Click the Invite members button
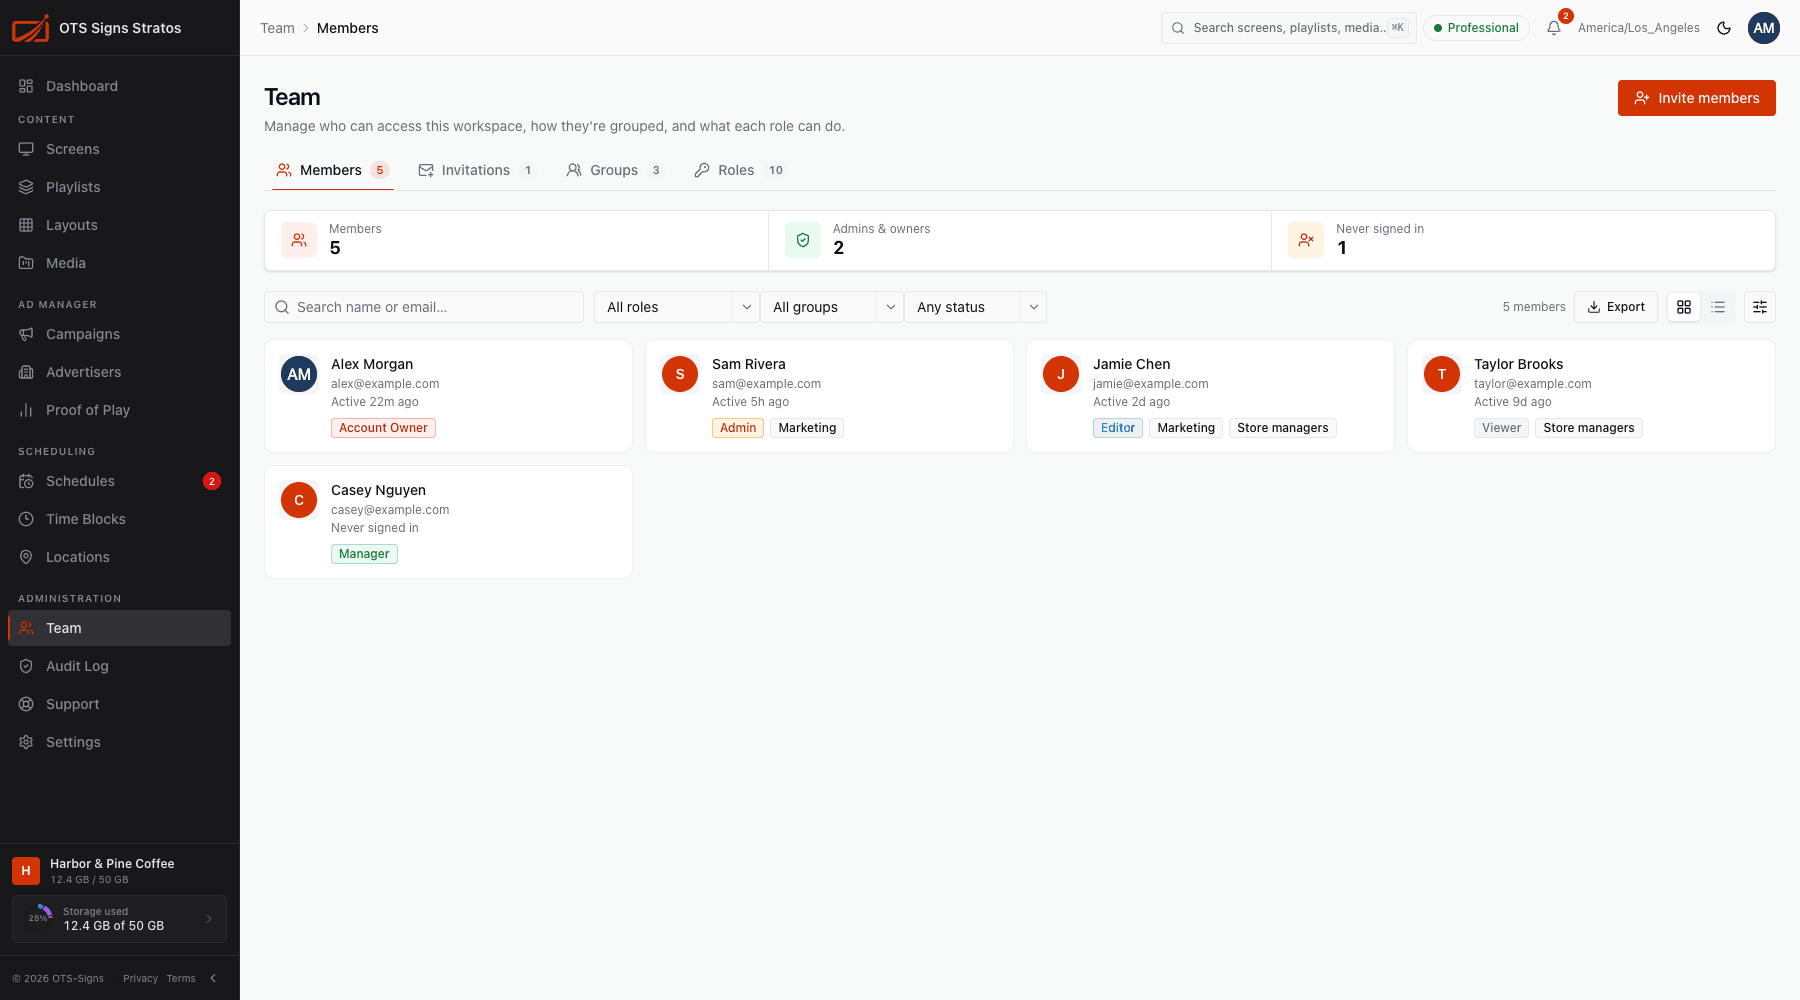Image resolution: width=1800 pixels, height=1000 pixels. point(1697,98)
